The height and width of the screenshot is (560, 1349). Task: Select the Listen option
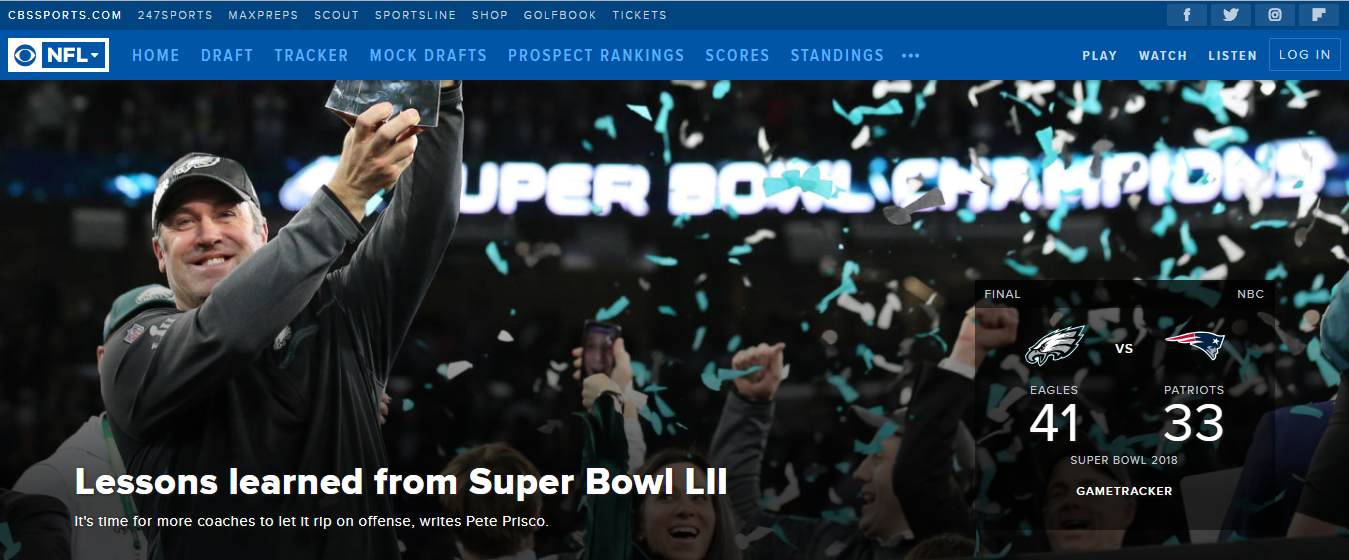[x=1232, y=56]
